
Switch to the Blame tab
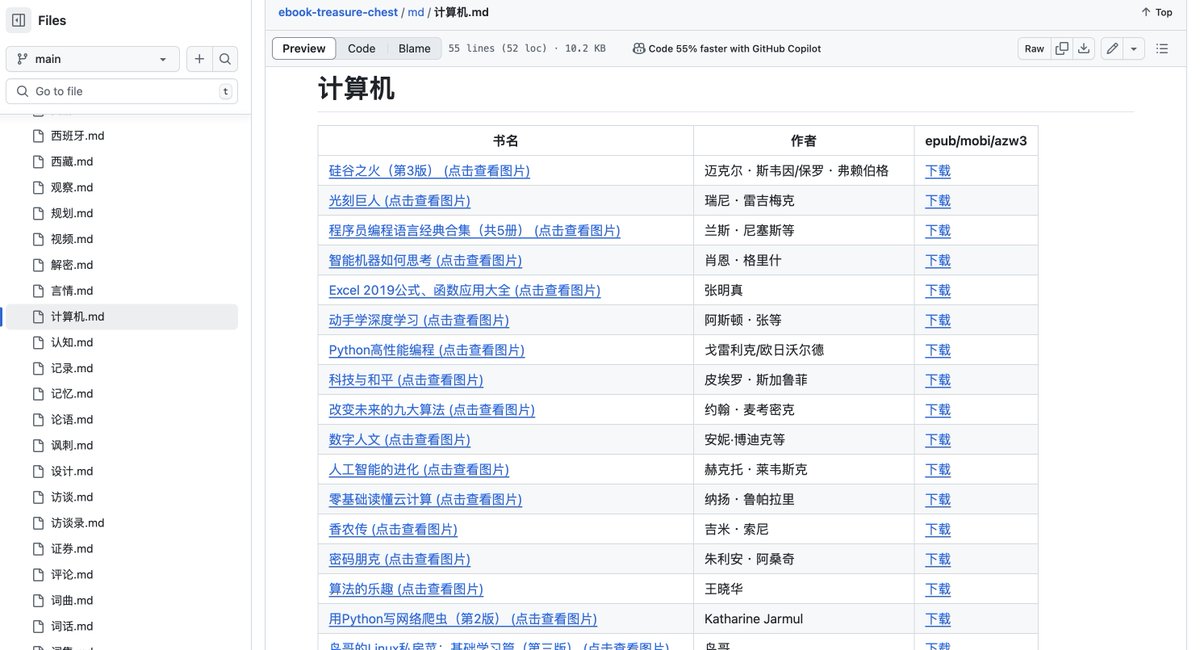(x=414, y=47)
